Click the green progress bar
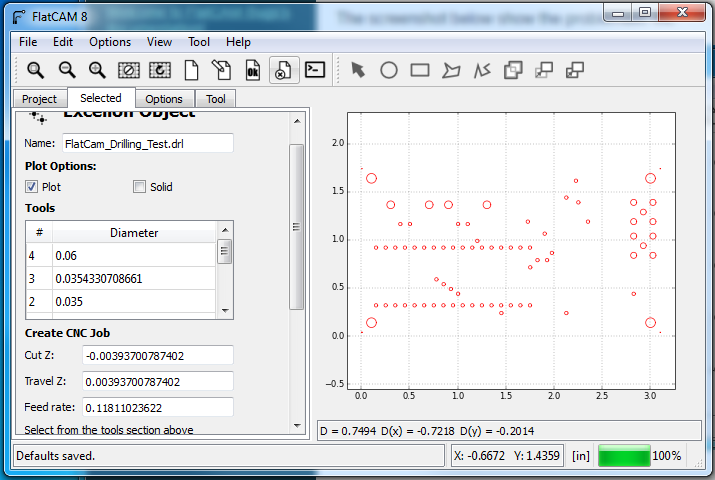The image size is (715, 480). click(x=624, y=456)
